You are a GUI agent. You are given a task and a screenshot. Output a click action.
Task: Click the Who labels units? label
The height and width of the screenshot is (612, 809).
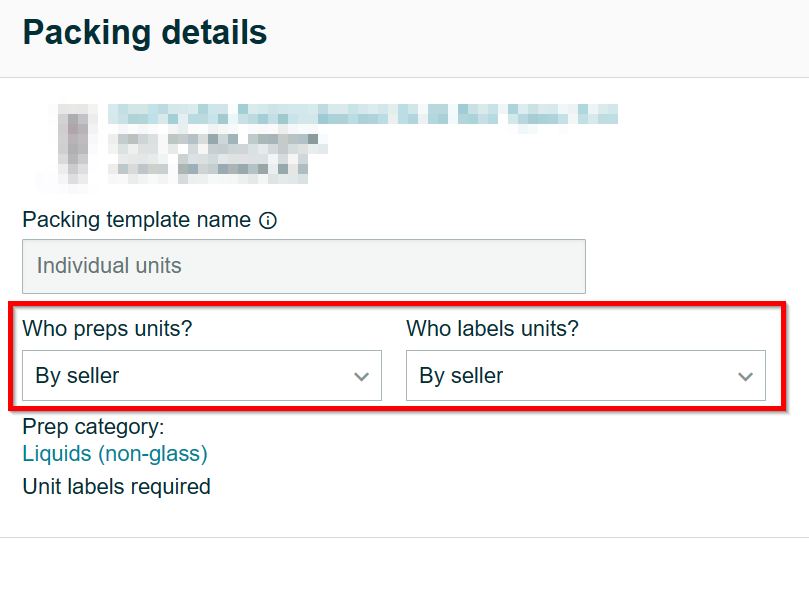click(x=492, y=328)
